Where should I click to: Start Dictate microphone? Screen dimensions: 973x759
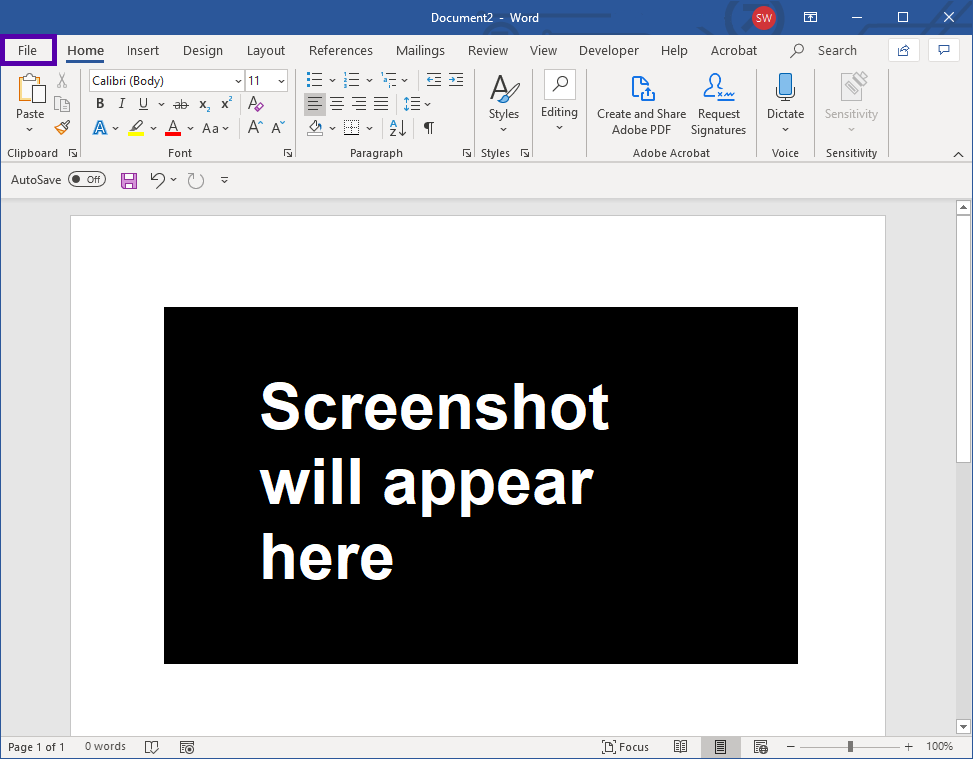[785, 88]
